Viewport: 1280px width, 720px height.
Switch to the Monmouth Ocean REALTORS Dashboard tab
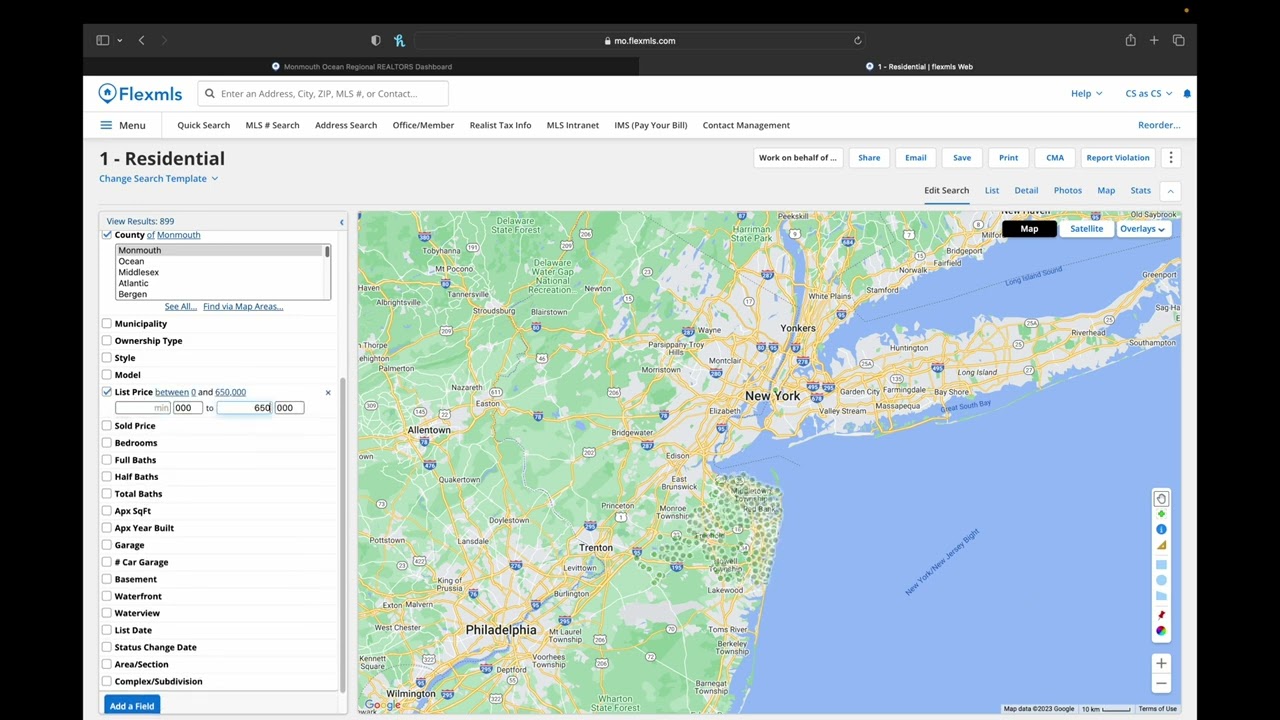click(361, 67)
